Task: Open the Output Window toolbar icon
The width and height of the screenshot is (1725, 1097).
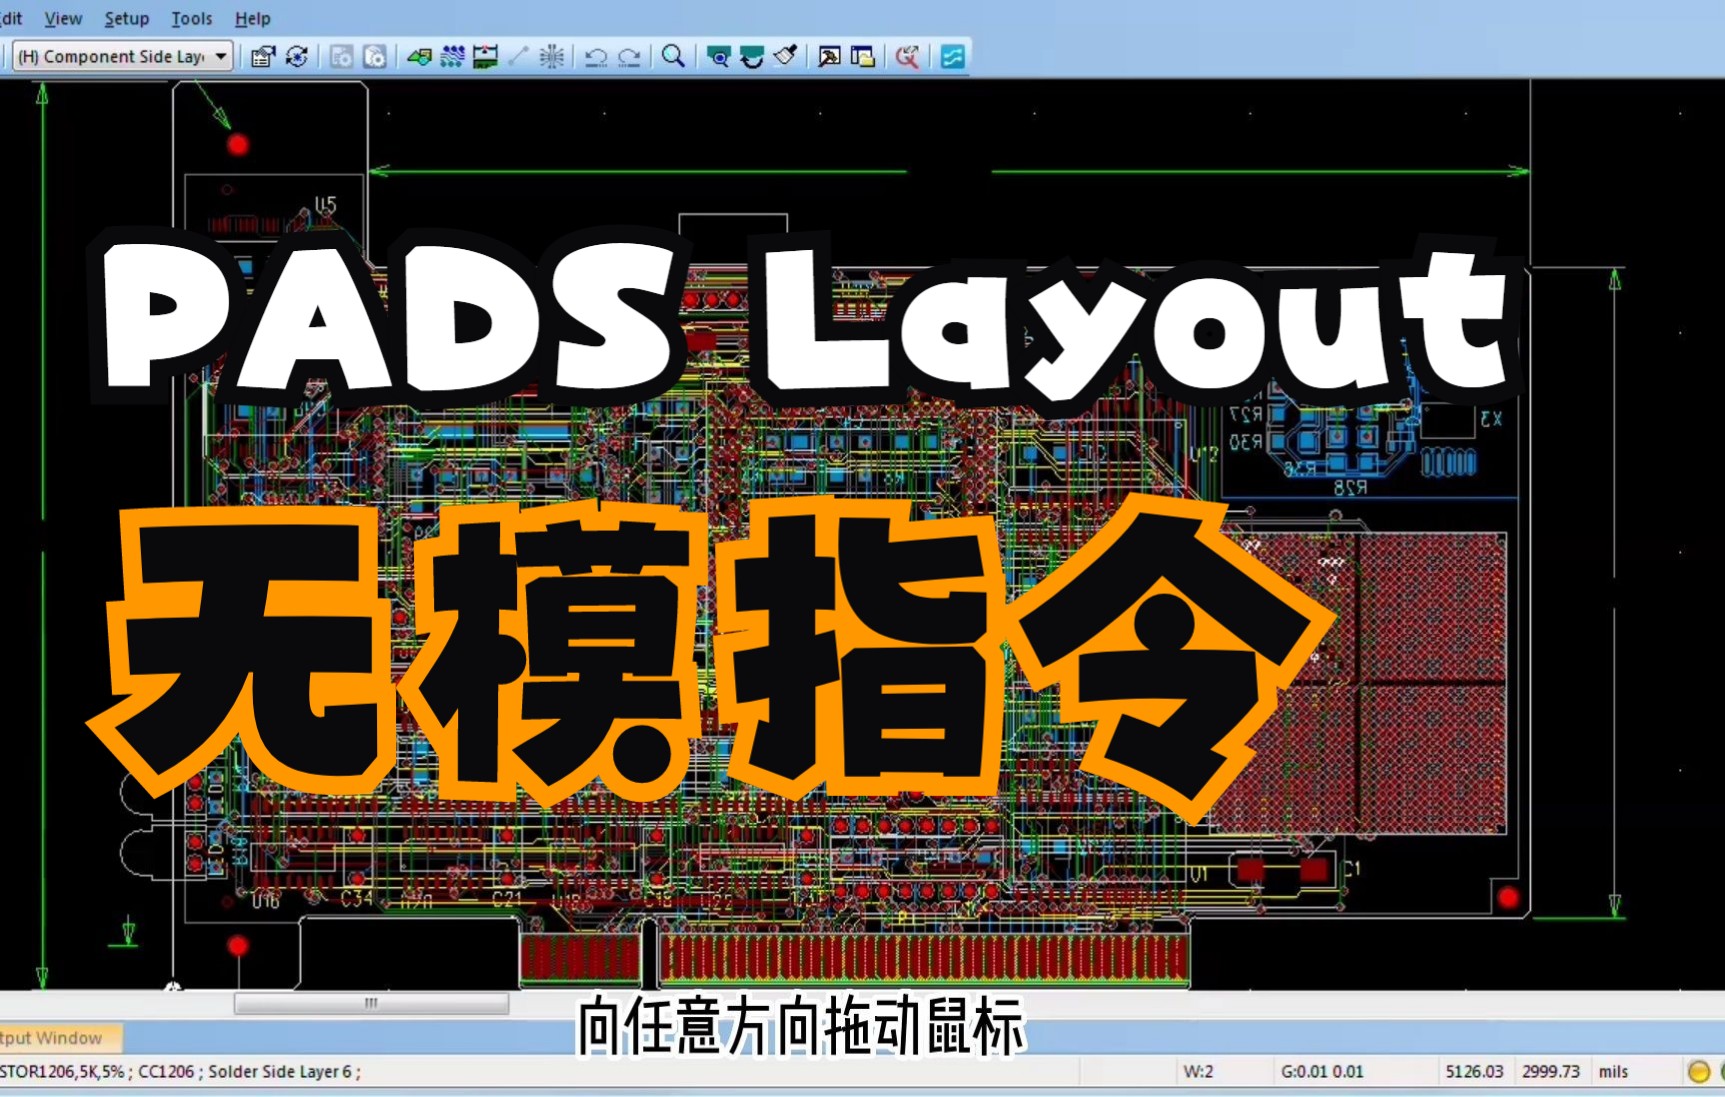Action: click(829, 56)
